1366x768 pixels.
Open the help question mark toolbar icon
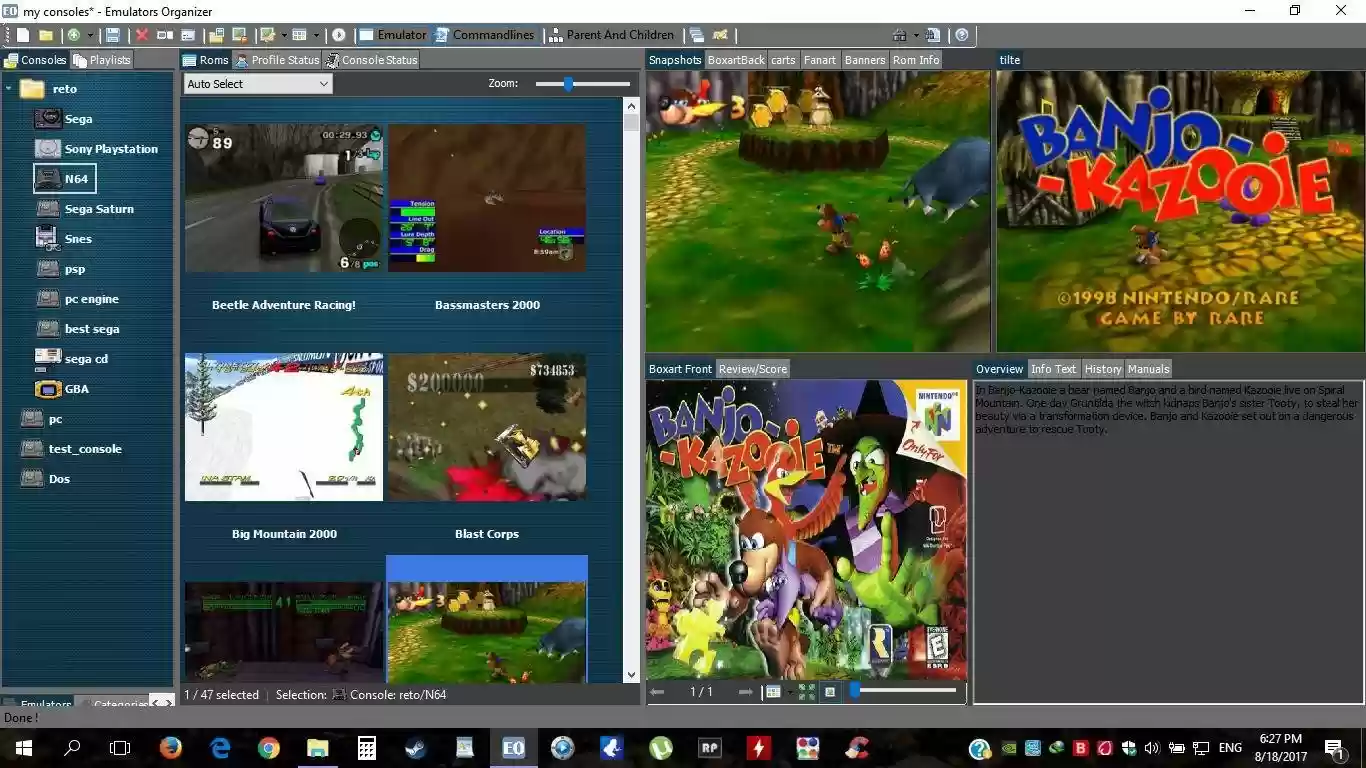[x=961, y=35]
